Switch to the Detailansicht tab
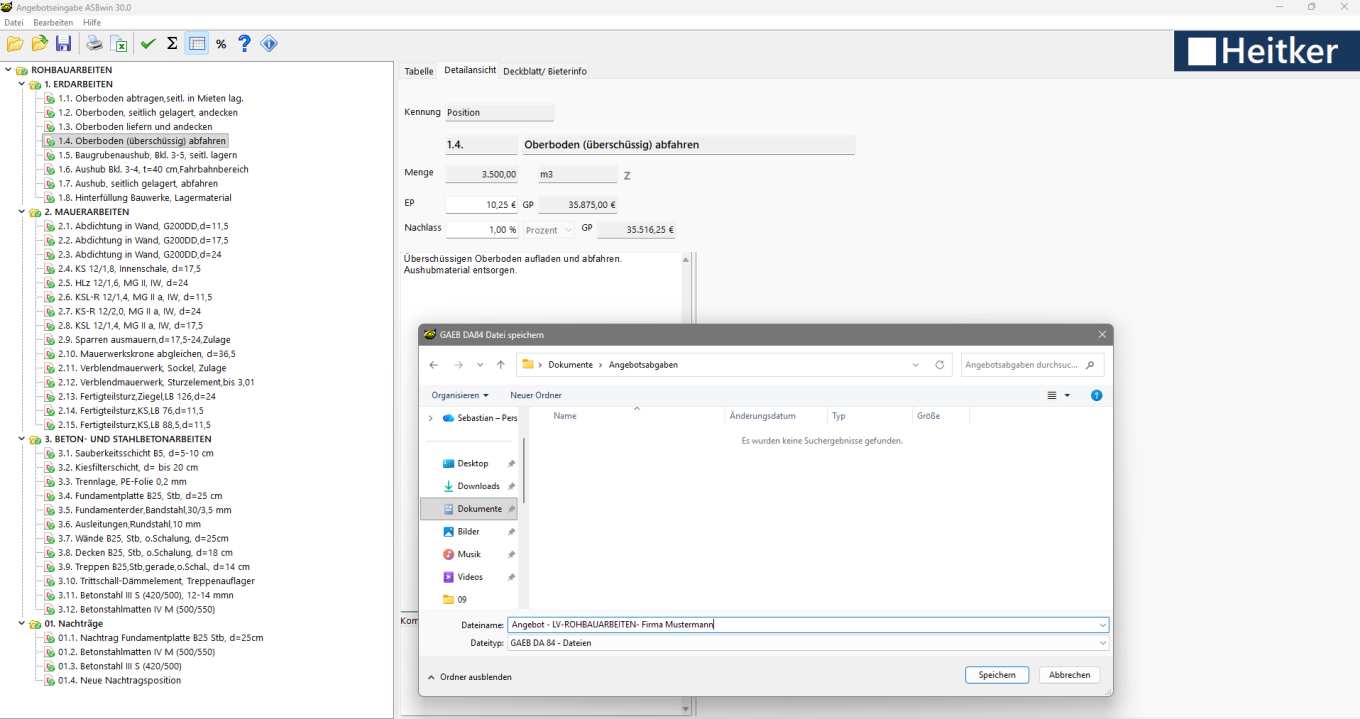Image resolution: width=1360 pixels, height=719 pixels. pos(470,71)
